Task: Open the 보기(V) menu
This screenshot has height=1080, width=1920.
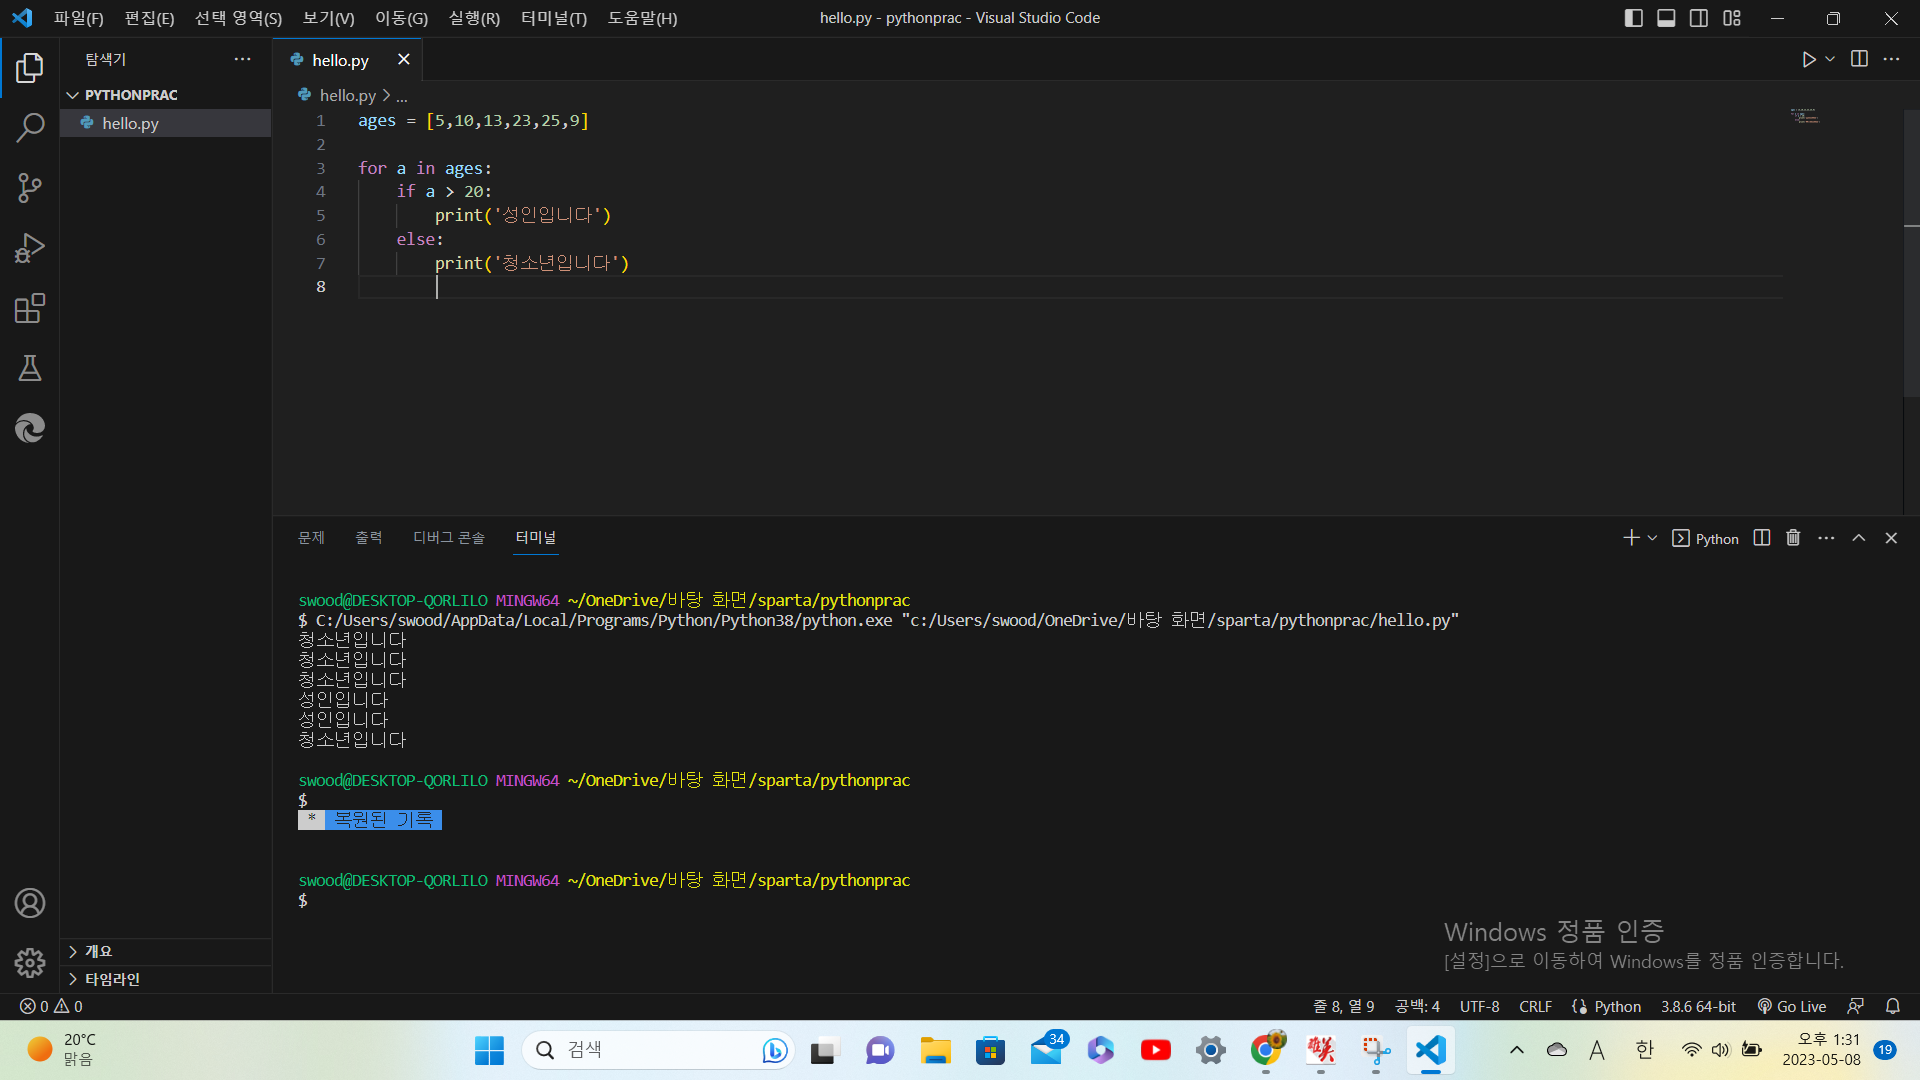Action: tap(328, 18)
